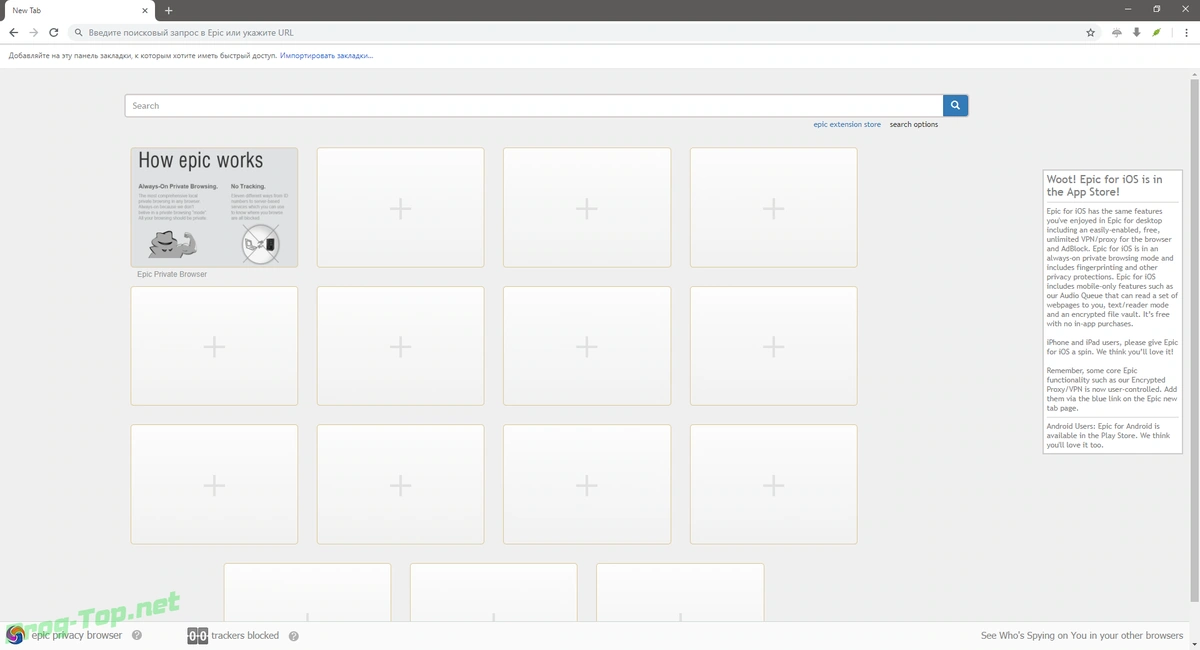1200x650 pixels.
Task: Click the trackers blocked label
Action: tap(245, 635)
